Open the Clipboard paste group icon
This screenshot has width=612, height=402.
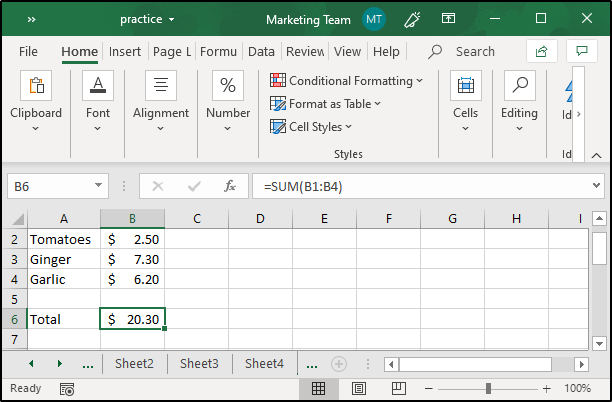click(36, 85)
